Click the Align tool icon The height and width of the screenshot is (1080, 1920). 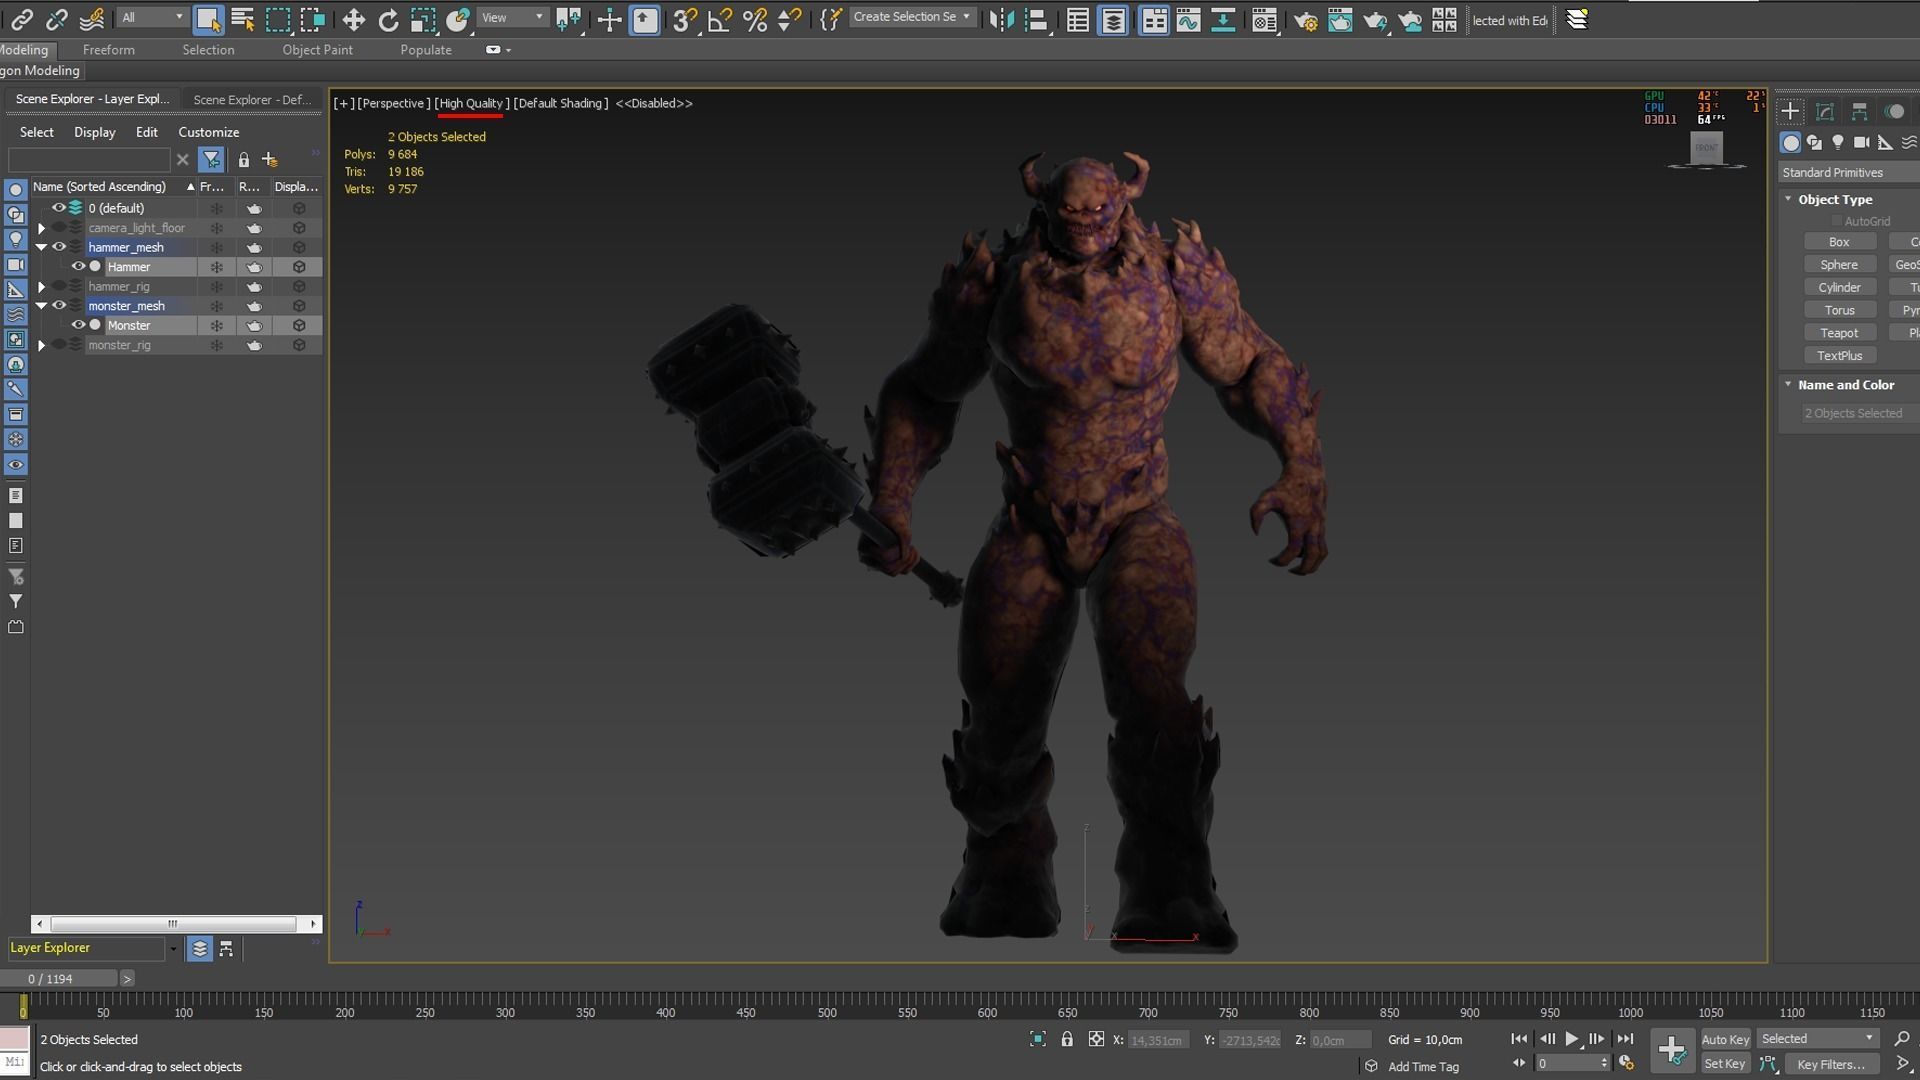(x=1037, y=19)
